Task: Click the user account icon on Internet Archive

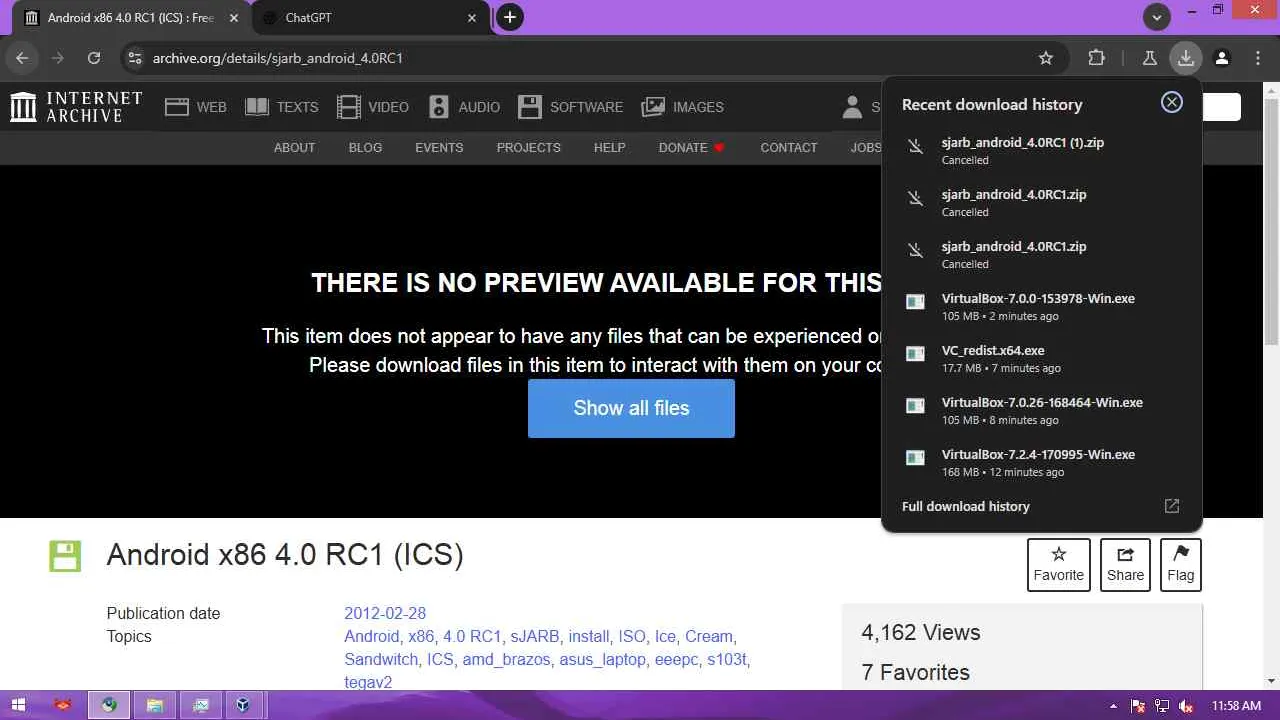Action: pos(853,107)
